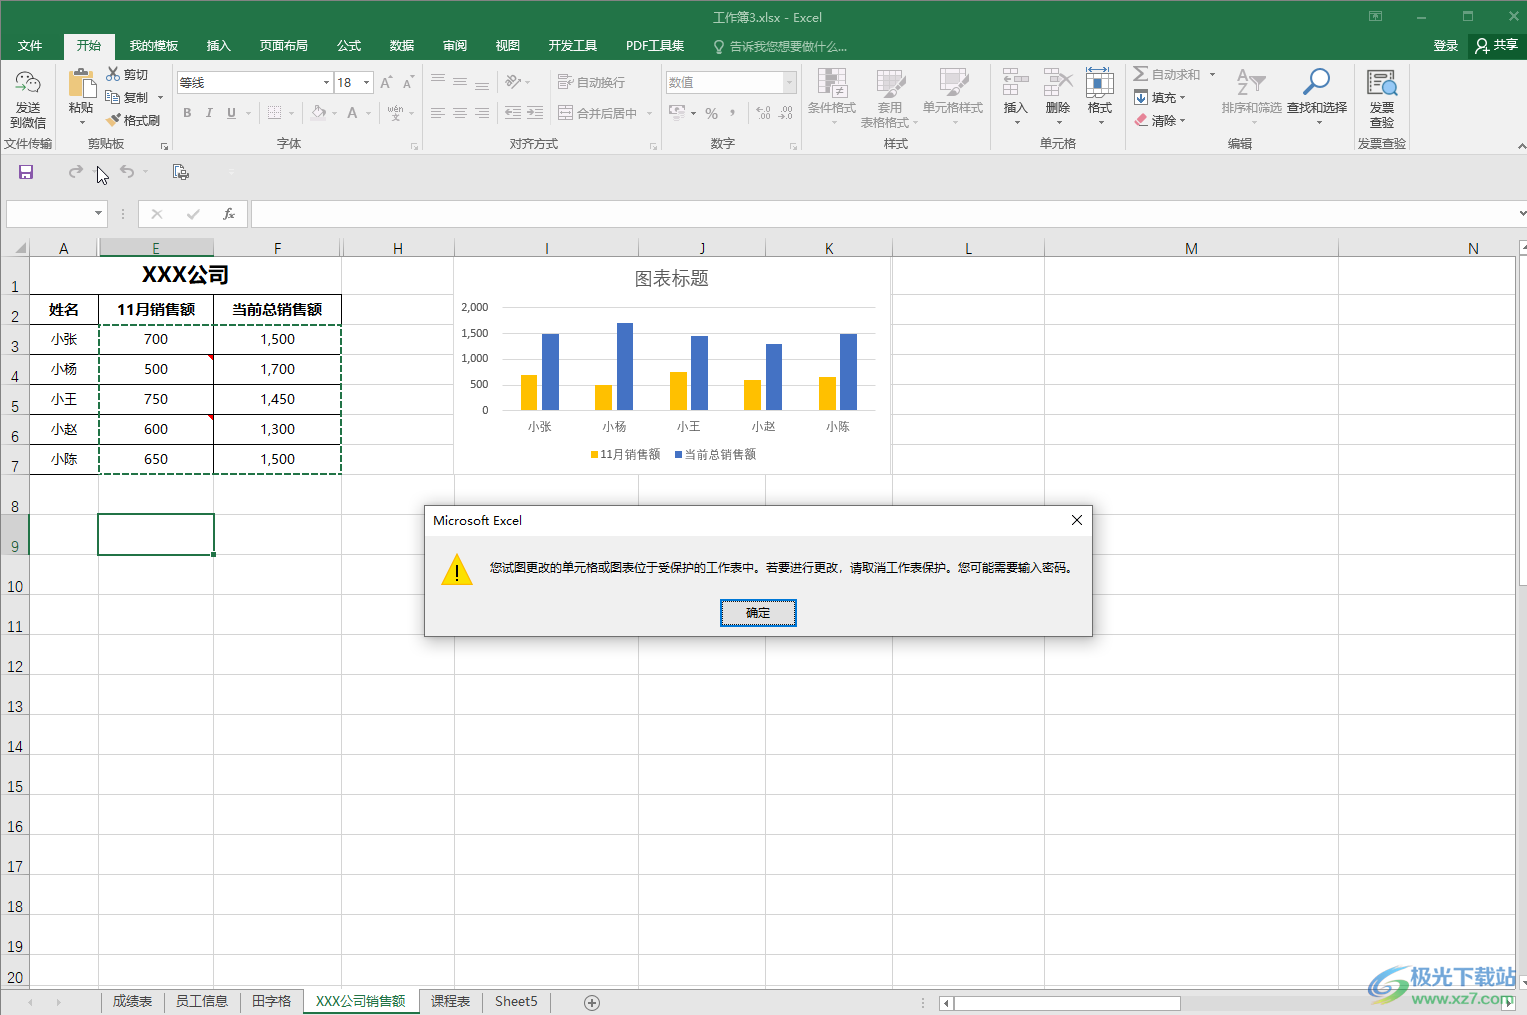Click the Undo arrow in quick access

point(127,172)
